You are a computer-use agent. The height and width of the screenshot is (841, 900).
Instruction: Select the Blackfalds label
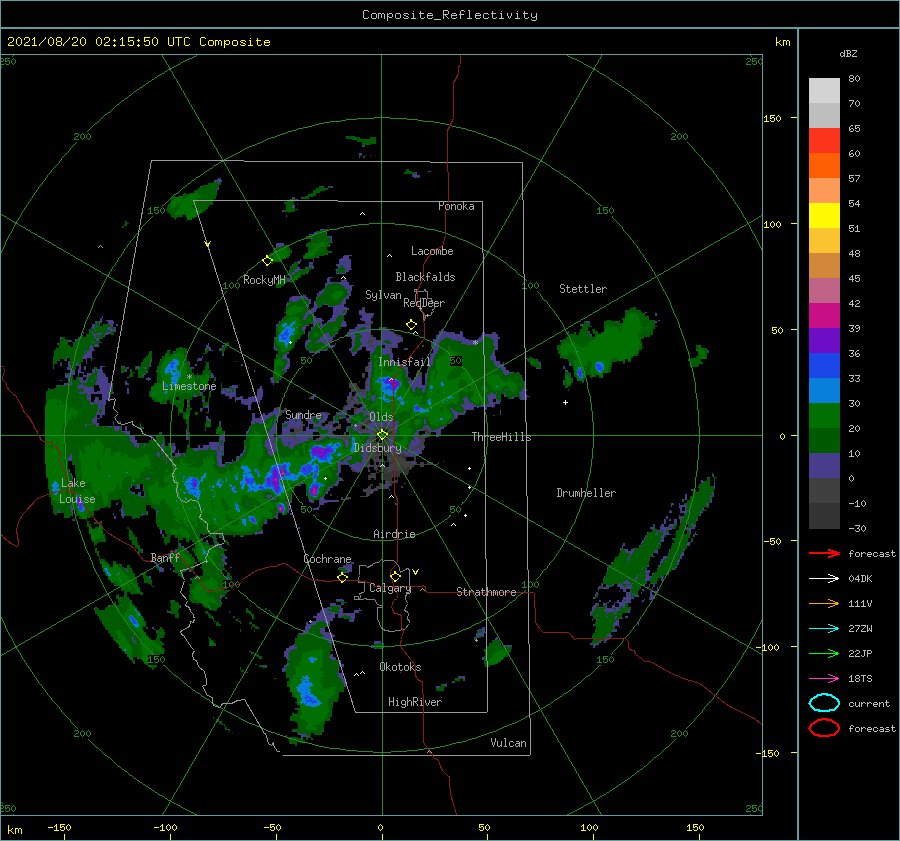point(425,277)
